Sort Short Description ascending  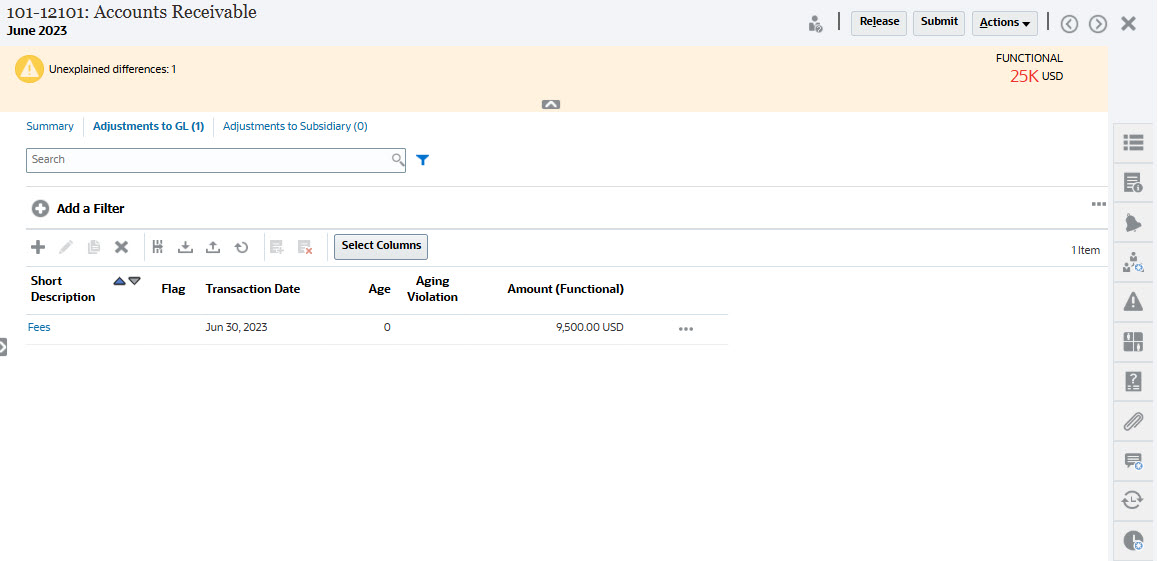click(120, 280)
